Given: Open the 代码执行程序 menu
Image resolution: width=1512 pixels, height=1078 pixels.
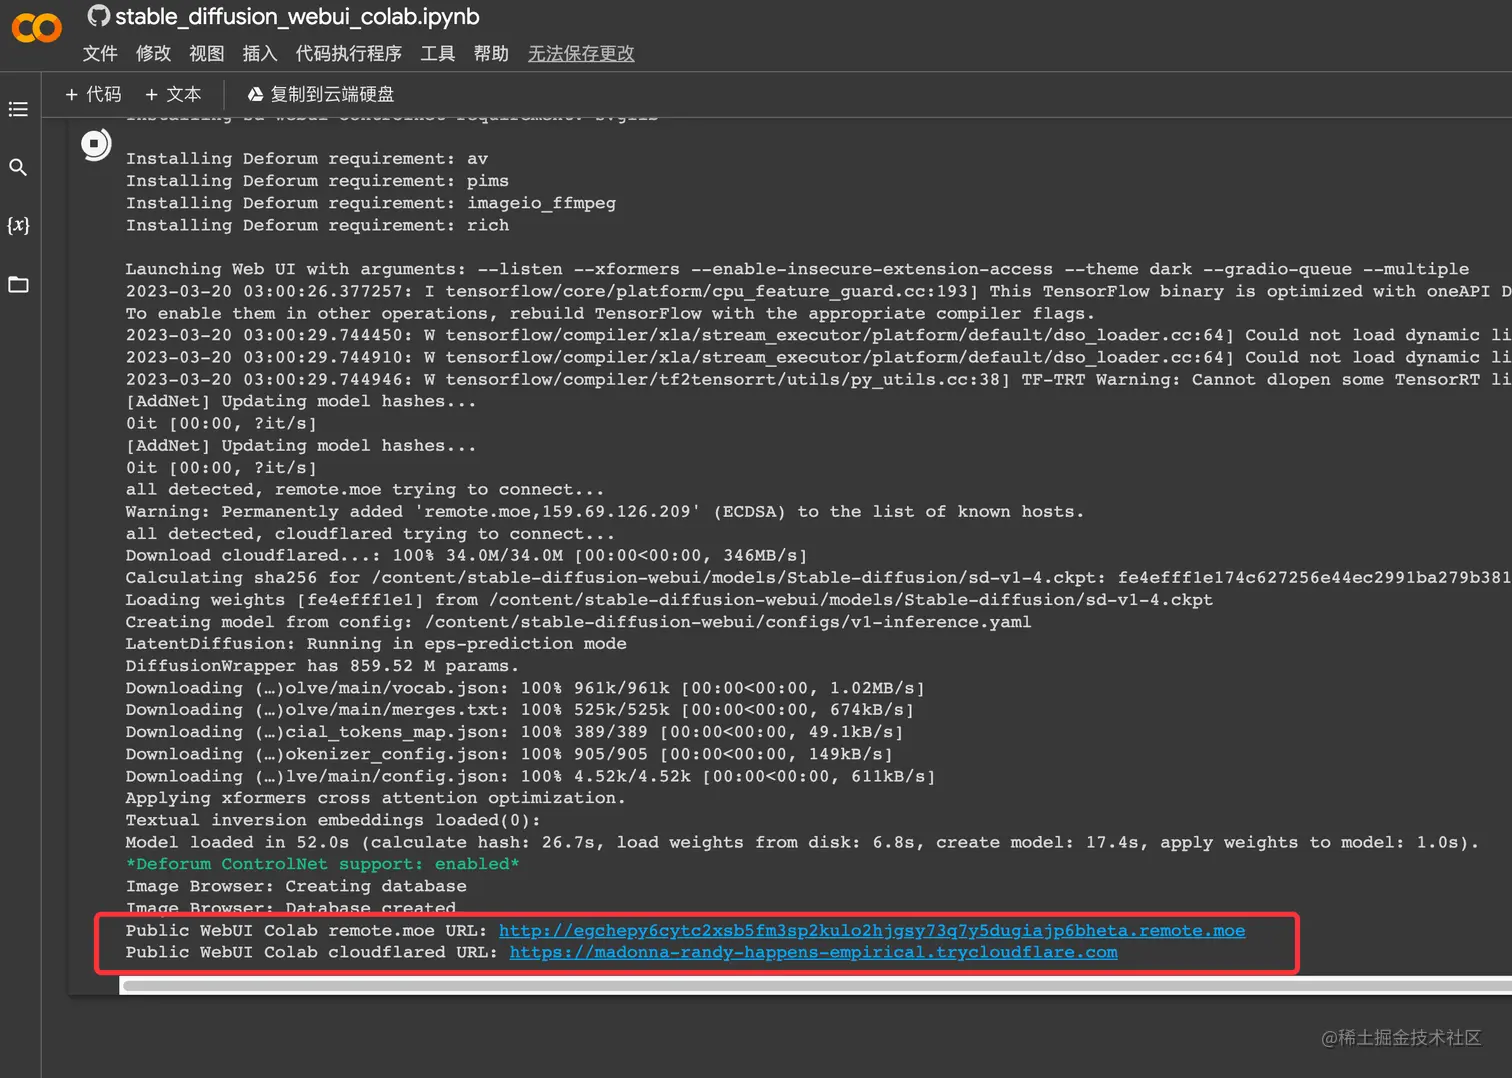Looking at the screenshot, I should 348,54.
